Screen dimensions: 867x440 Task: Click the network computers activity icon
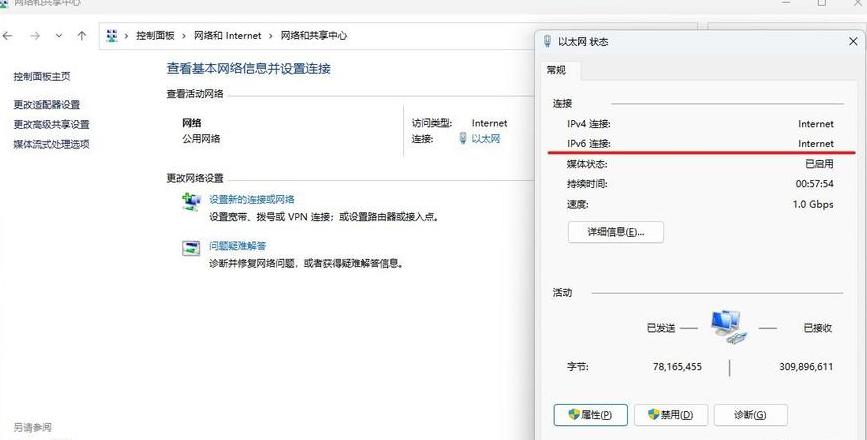[x=729, y=327]
